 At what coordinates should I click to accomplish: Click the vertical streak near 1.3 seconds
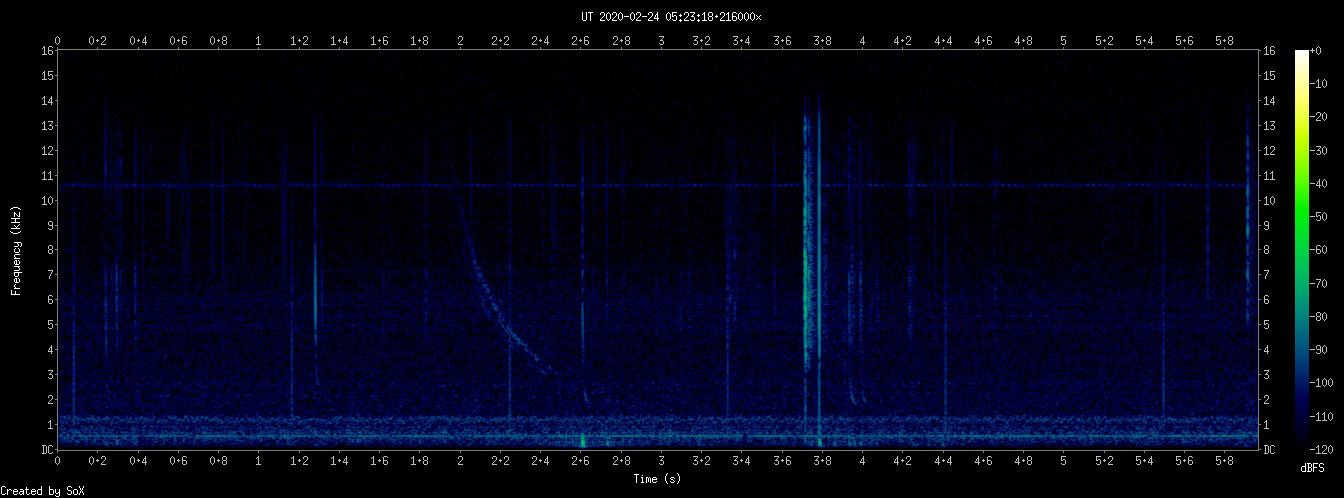(x=316, y=290)
